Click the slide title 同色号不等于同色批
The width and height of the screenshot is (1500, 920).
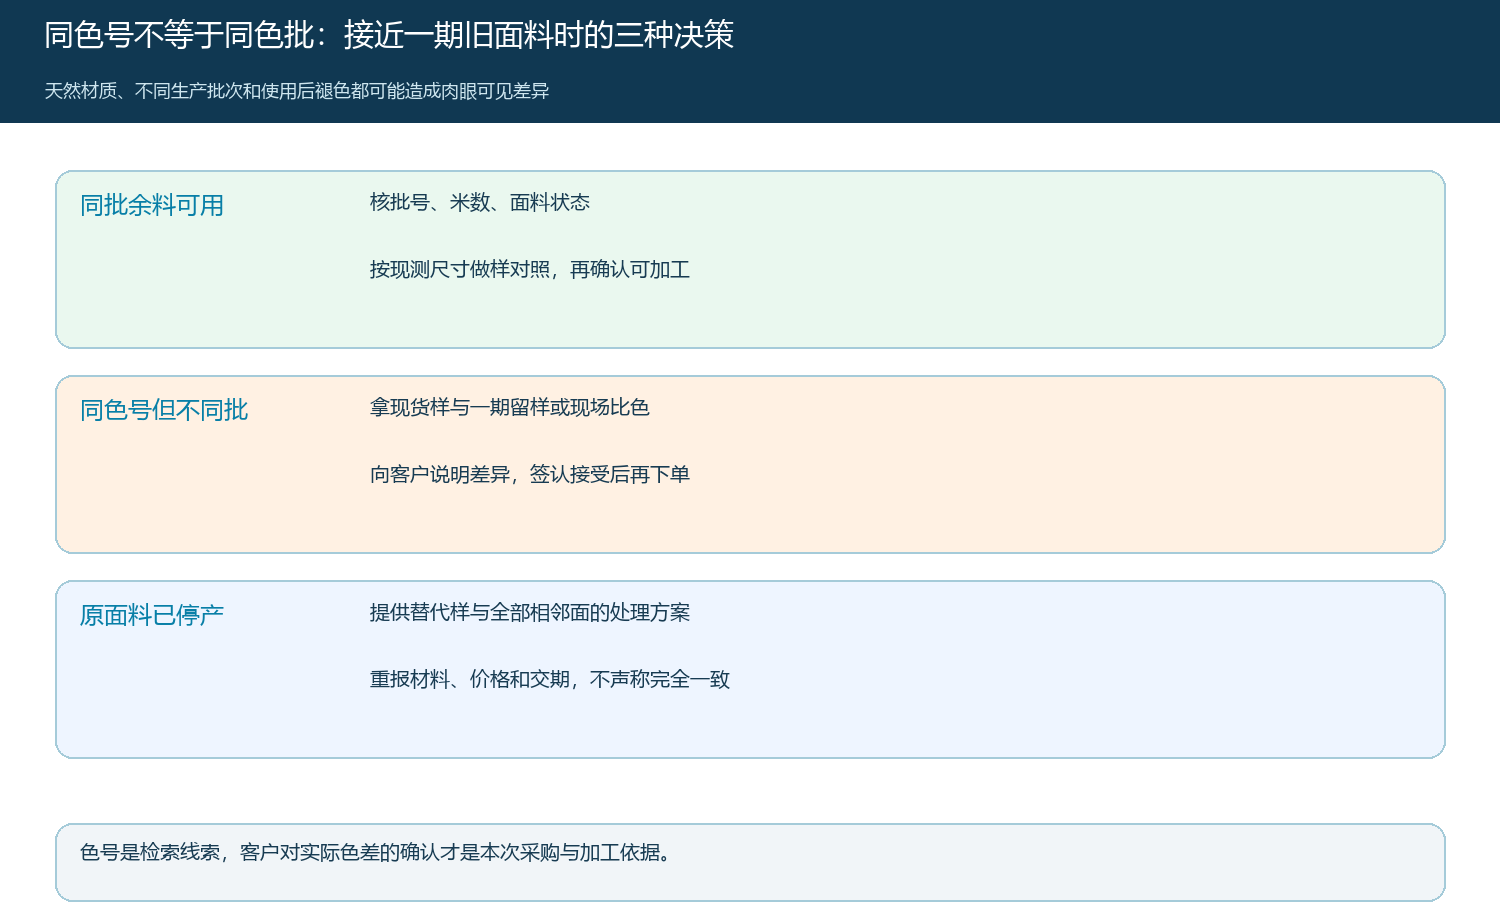(389, 35)
